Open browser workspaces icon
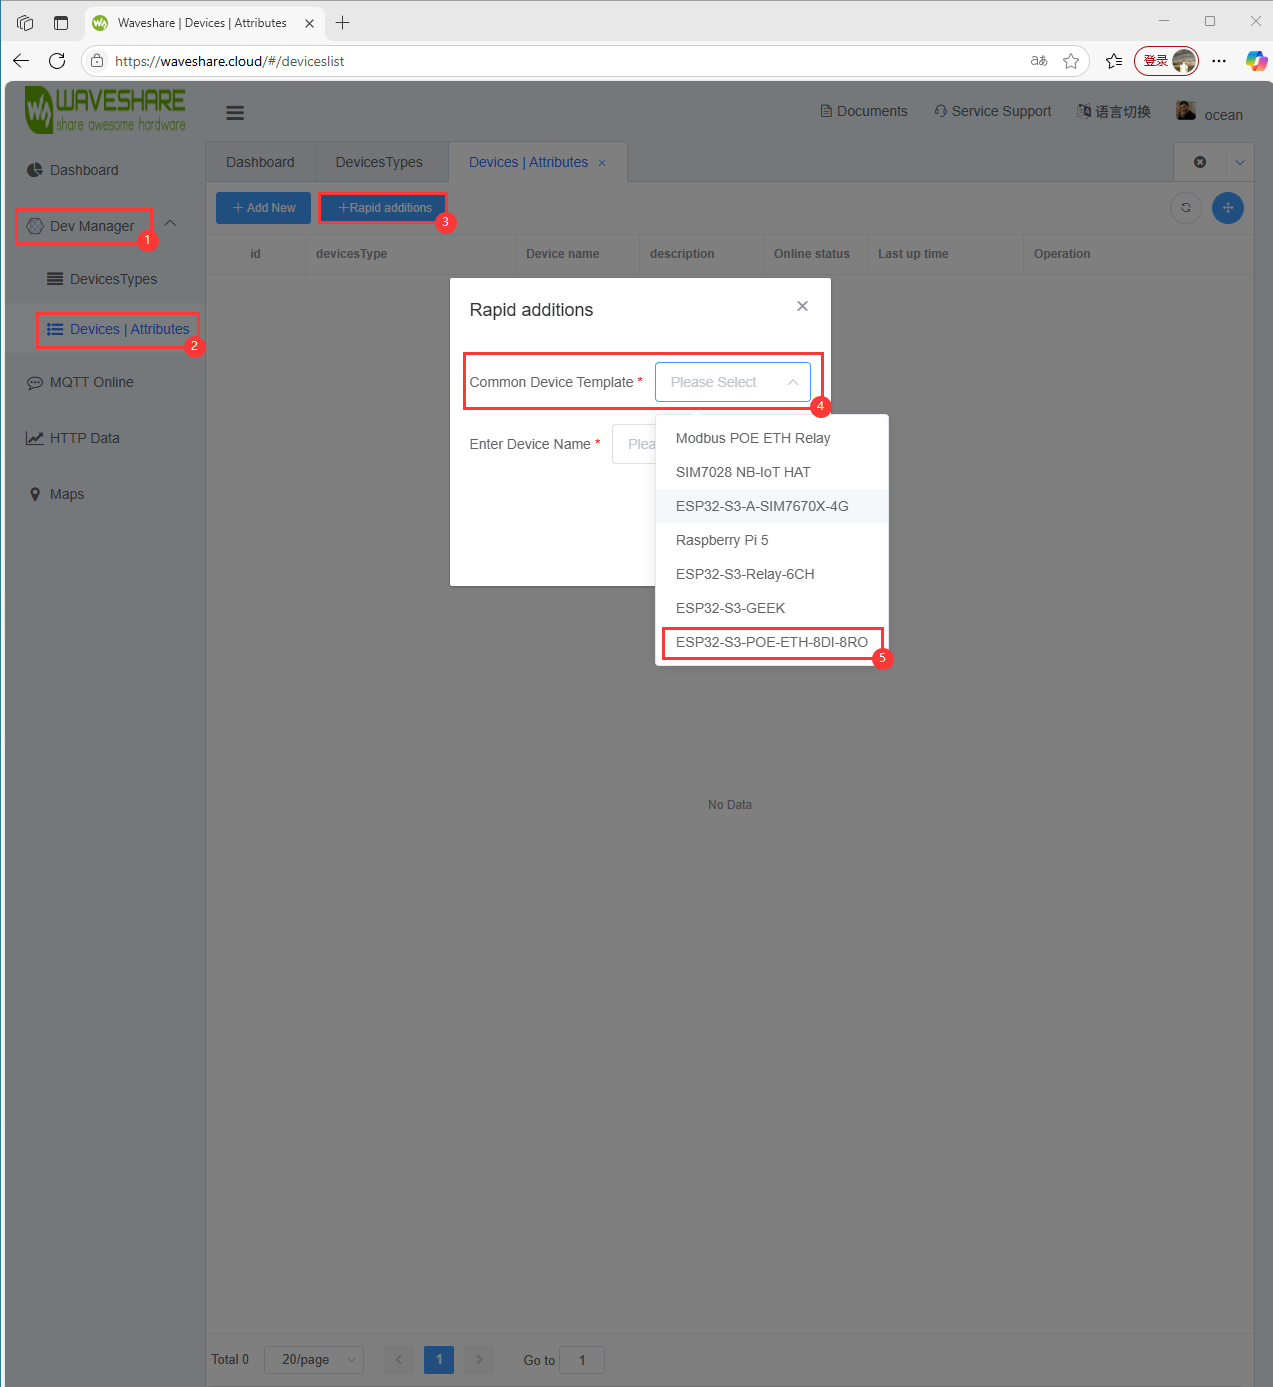 (x=25, y=22)
